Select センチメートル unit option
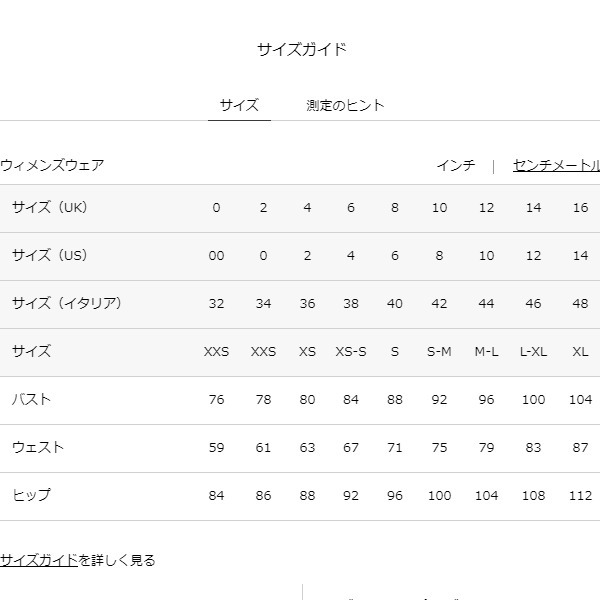The image size is (600, 600). (556, 165)
